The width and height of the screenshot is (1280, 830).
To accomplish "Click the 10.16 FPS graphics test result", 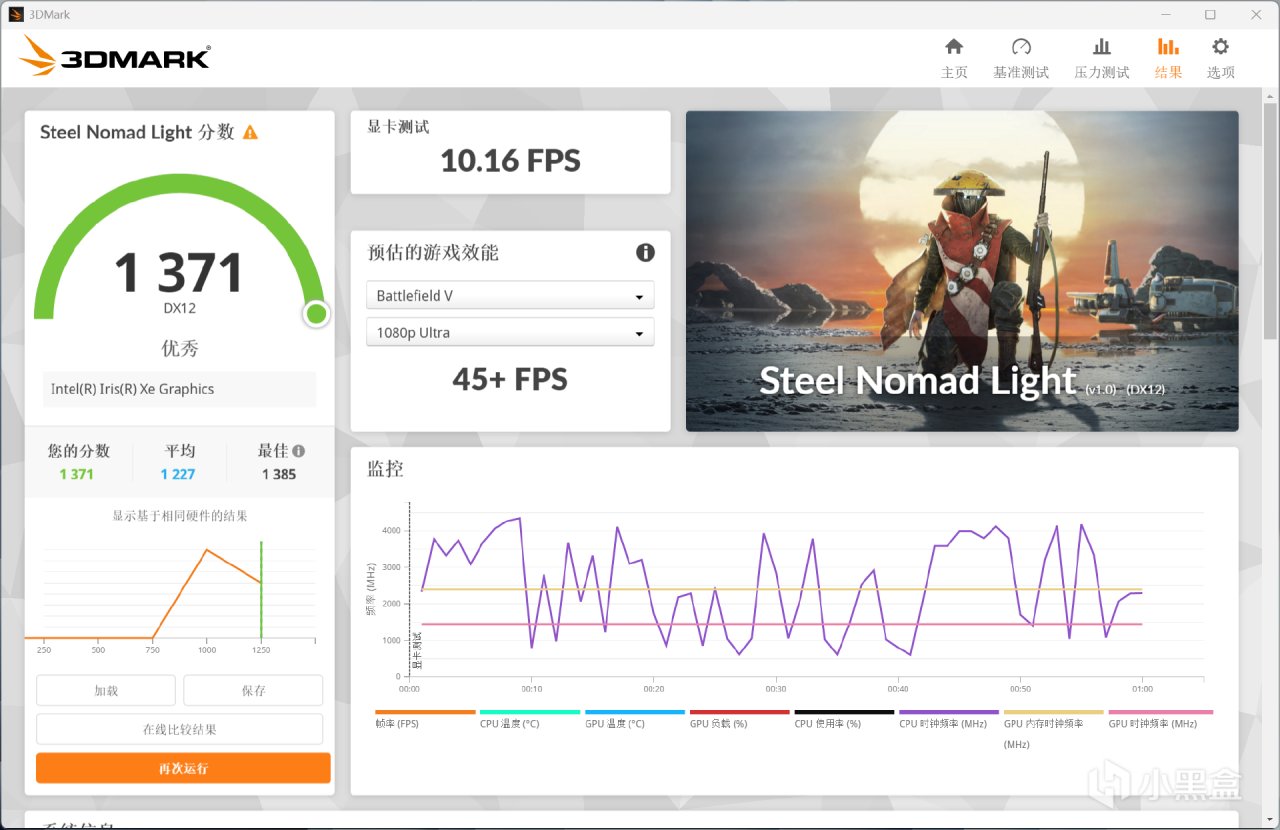I will tap(510, 161).
